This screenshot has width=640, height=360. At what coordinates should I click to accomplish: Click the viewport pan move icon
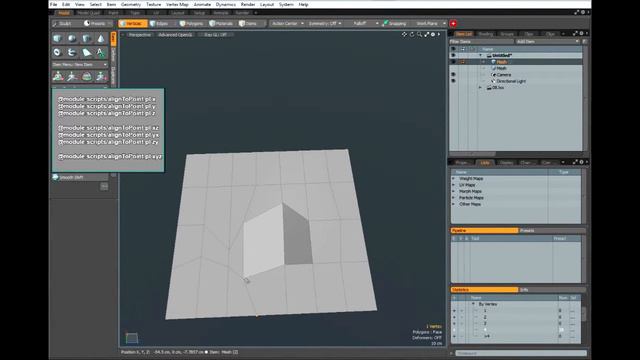coord(404,35)
